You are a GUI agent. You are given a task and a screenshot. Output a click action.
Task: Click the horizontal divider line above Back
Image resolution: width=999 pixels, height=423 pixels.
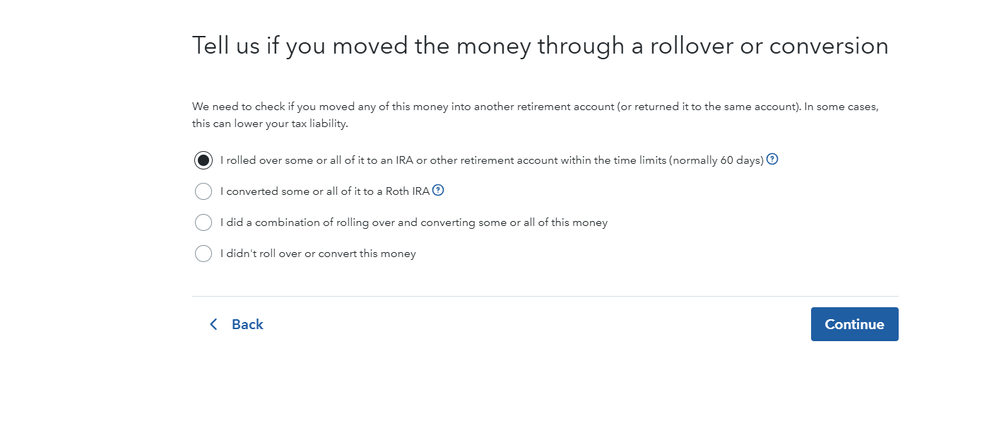point(545,296)
